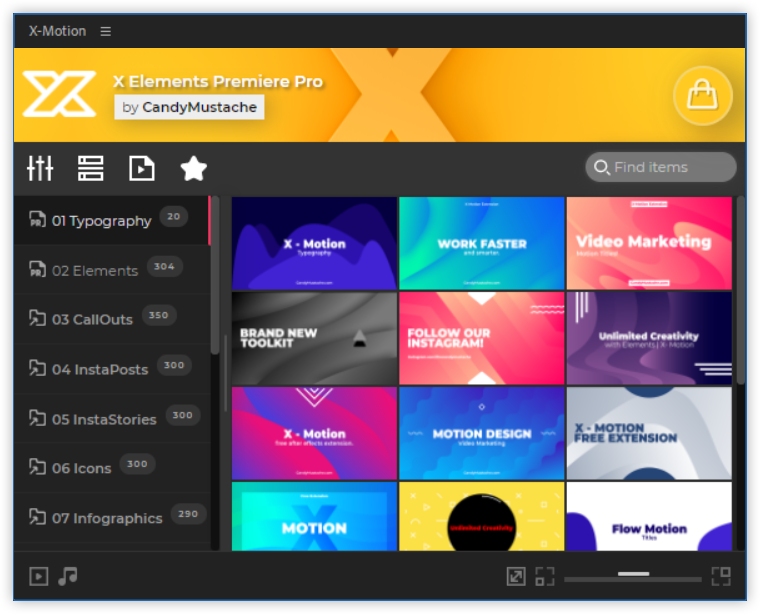Show favorites with the star icon
This screenshot has width=760, height=614.
click(x=193, y=168)
